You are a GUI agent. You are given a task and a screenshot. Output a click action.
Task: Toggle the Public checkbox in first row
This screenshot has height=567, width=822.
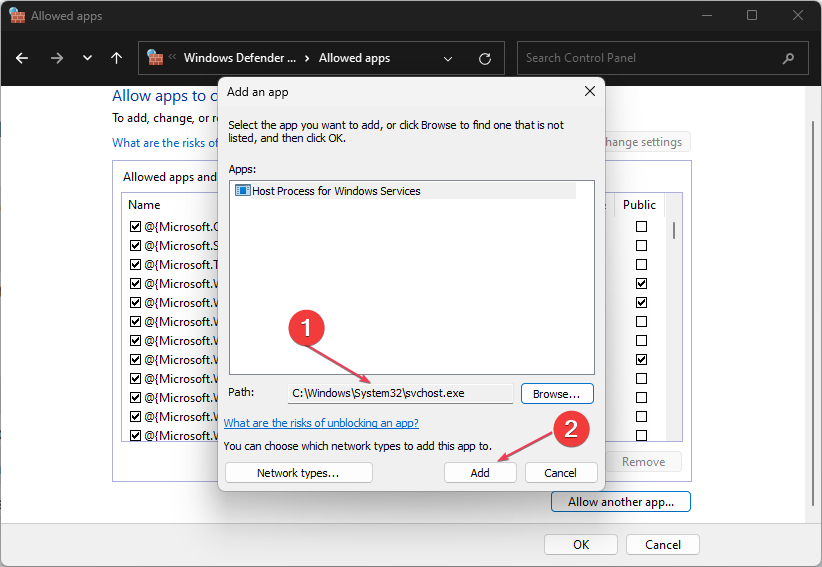tap(641, 226)
